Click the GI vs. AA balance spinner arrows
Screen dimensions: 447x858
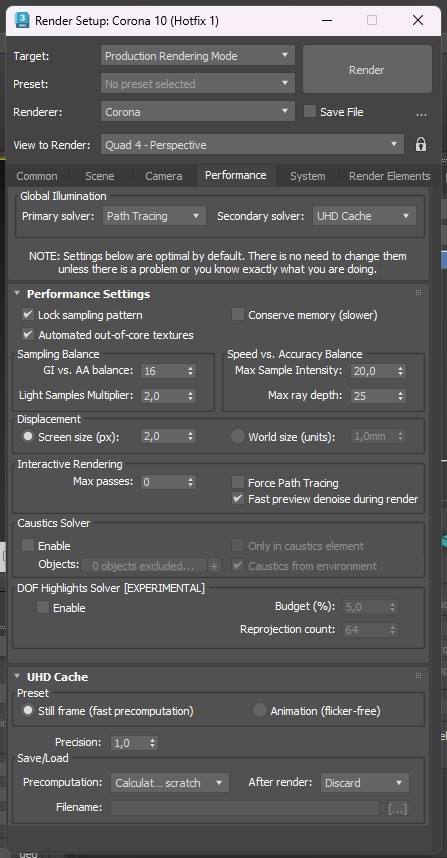[190, 371]
